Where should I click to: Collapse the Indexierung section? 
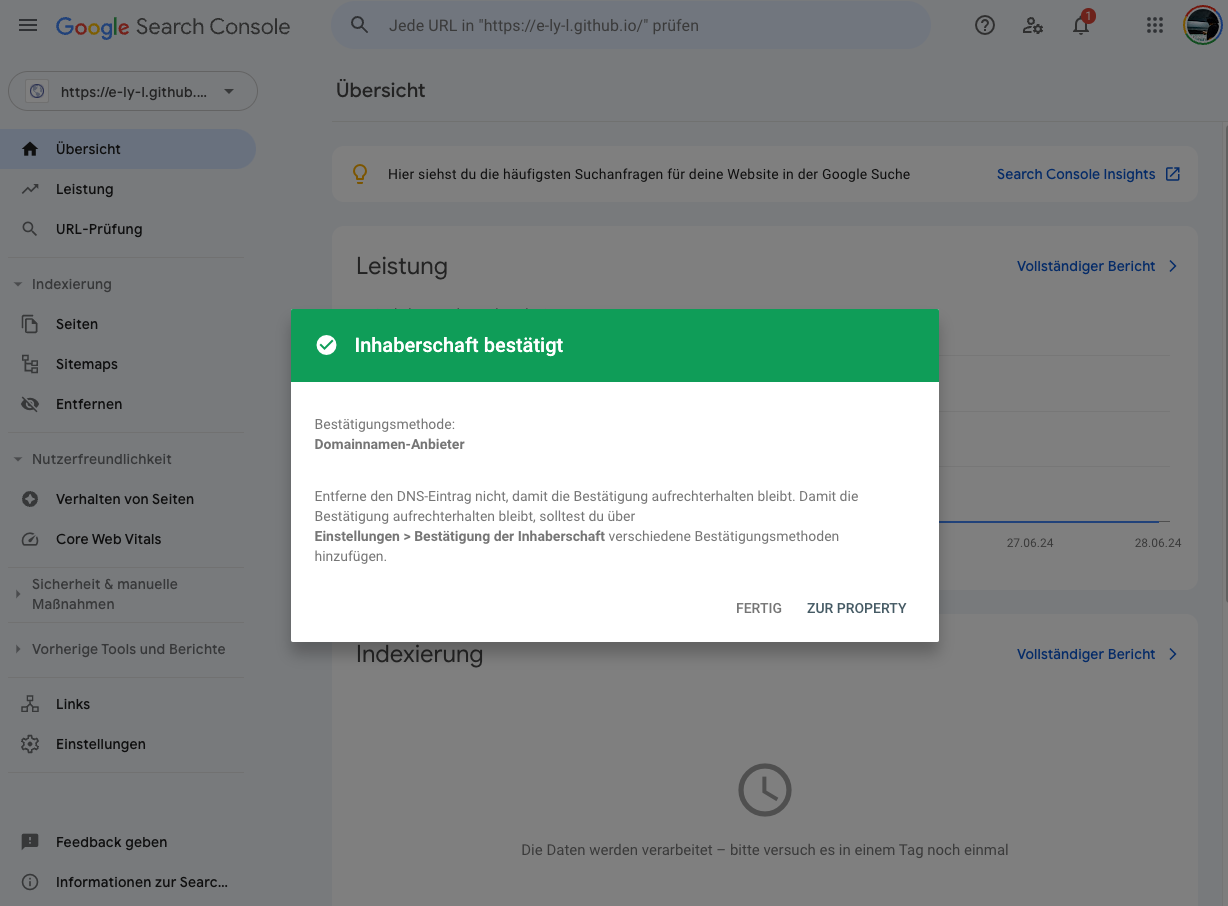pos(18,285)
